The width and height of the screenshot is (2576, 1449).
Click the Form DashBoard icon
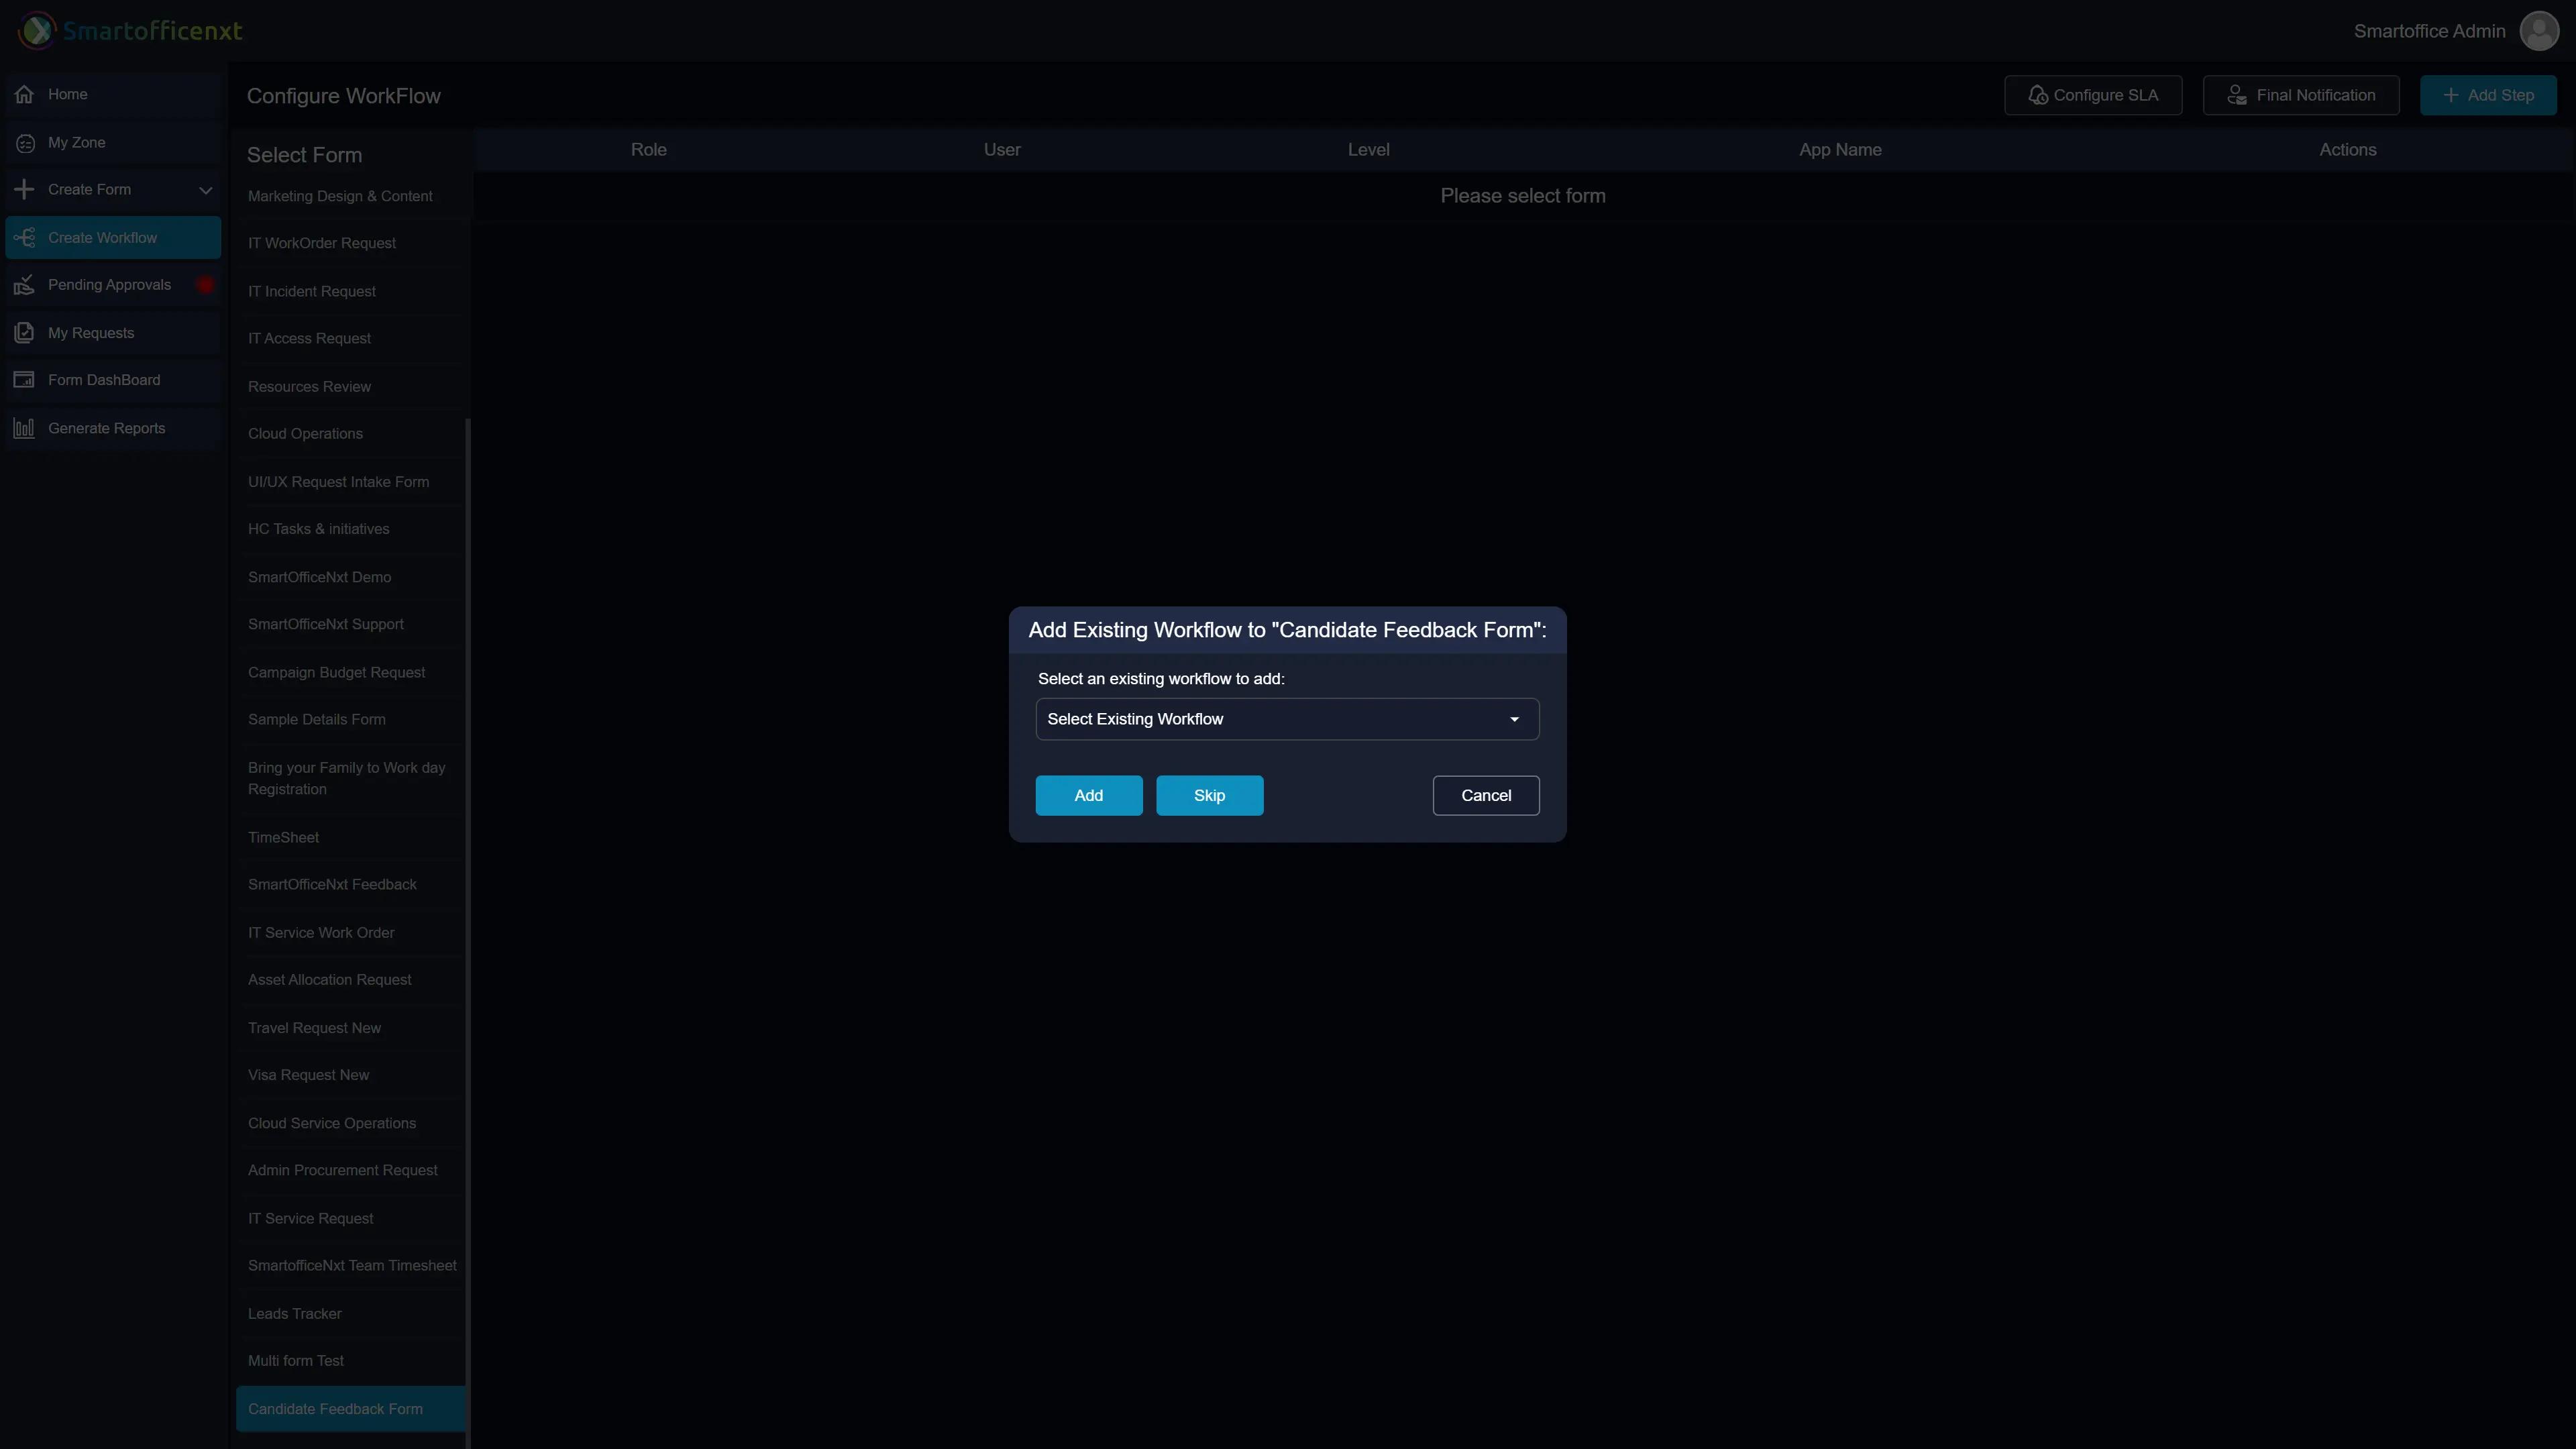point(25,380)
